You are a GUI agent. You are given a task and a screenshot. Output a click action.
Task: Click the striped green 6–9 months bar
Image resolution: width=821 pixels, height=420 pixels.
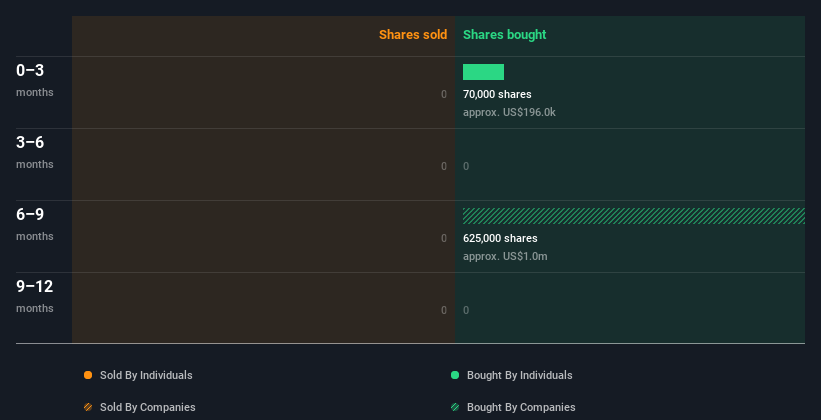[633, 216]
